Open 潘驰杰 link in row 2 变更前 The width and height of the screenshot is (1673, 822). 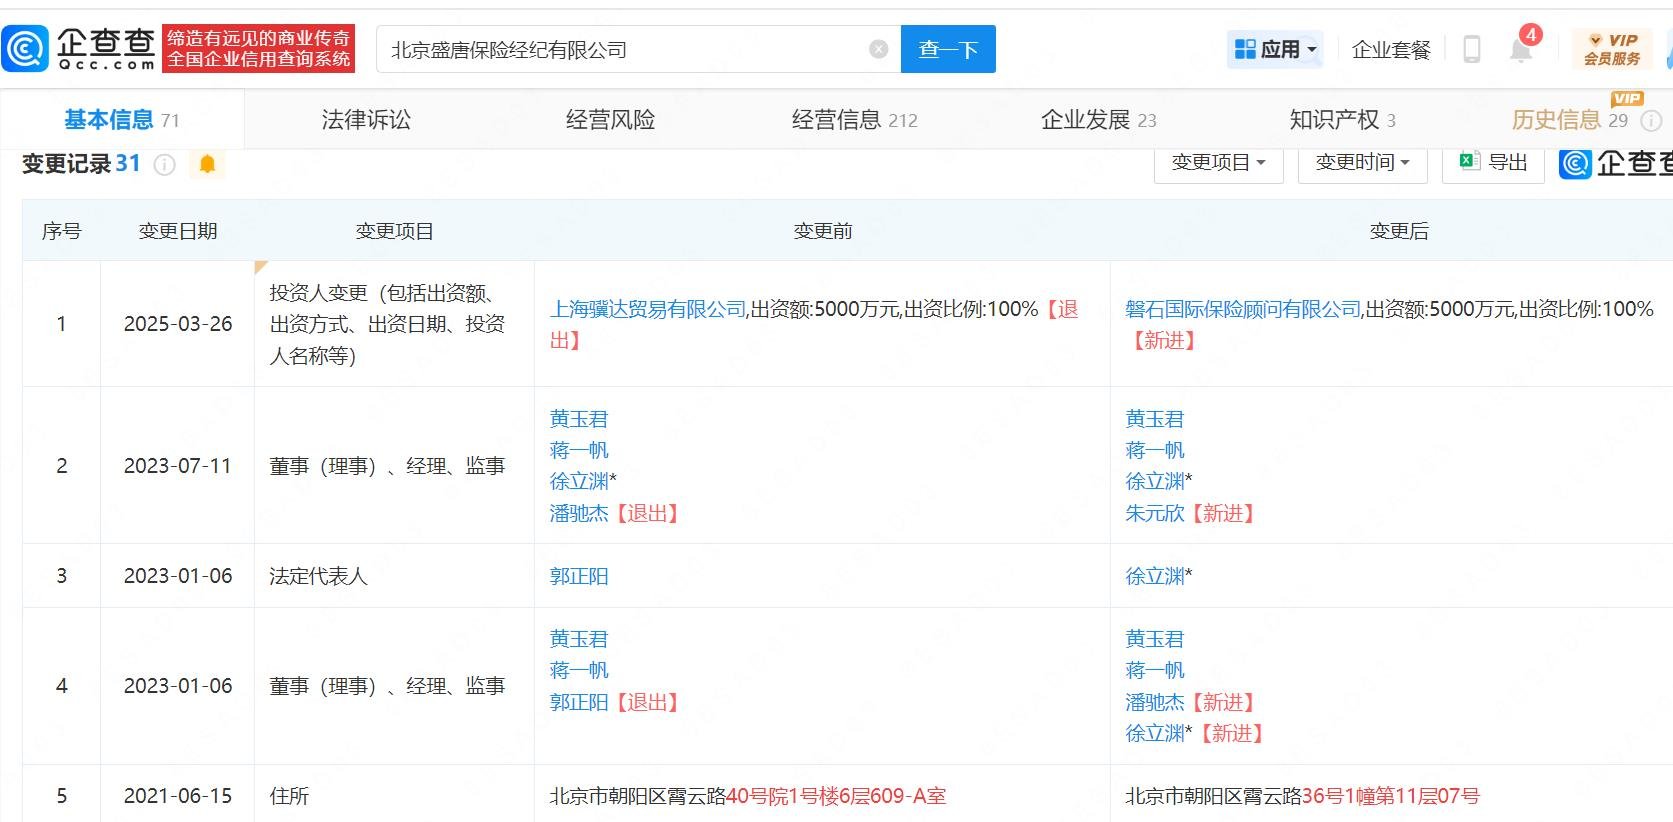[579, 513]
